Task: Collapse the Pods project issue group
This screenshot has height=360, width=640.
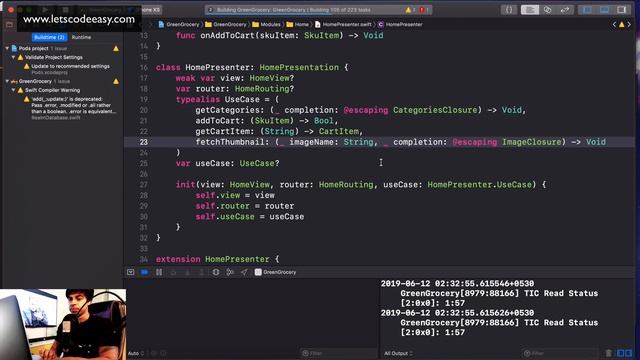Action: (x=7, y=48)
